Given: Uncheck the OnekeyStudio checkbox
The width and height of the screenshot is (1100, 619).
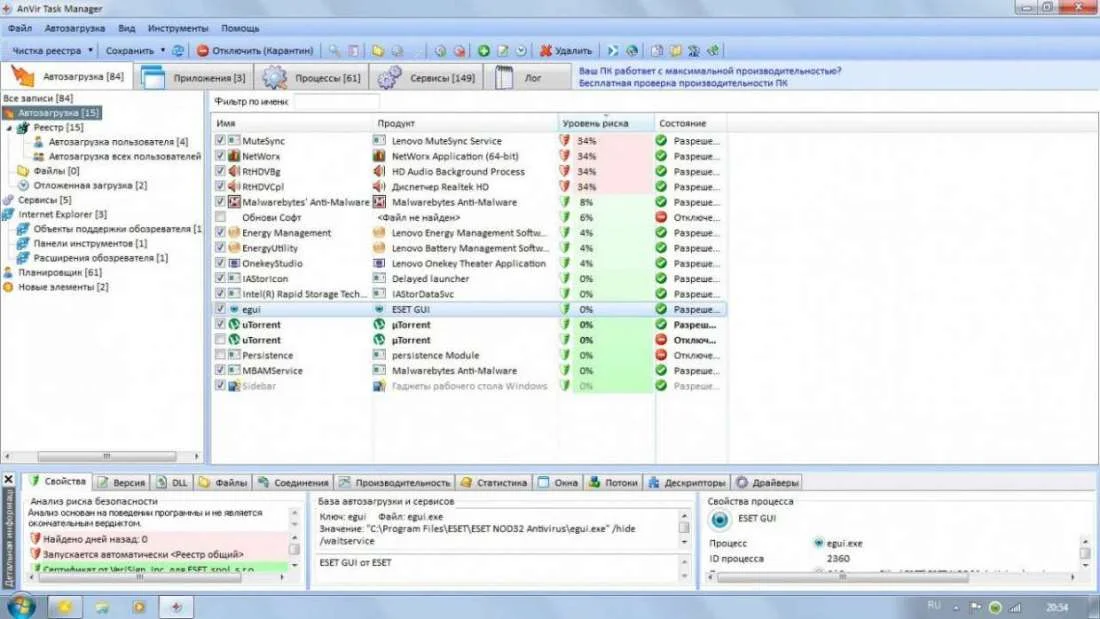Looking at the screenshot, I should pyautogui.click(x=220, y=263).
